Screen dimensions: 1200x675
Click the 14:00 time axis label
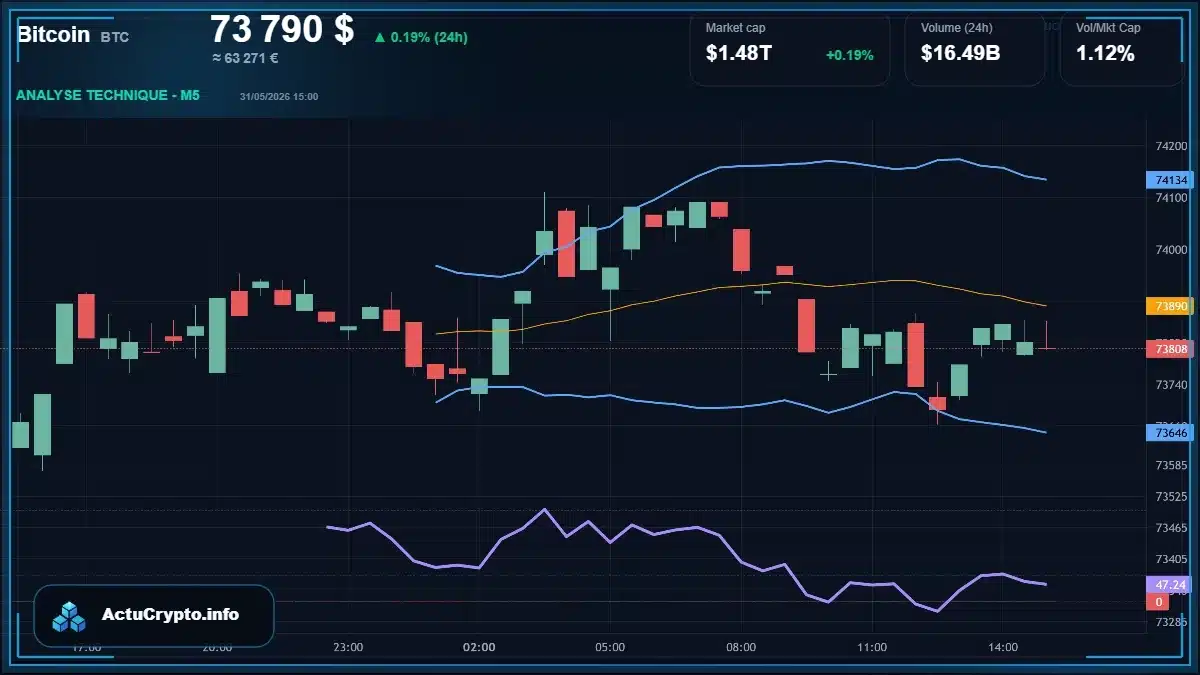point(1003,647)
